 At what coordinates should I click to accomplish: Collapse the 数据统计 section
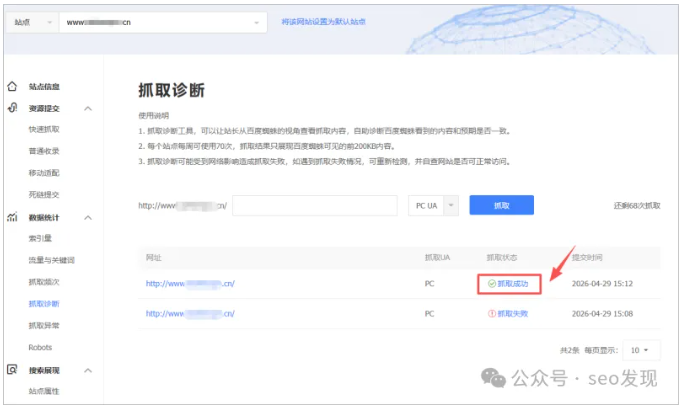88,218
